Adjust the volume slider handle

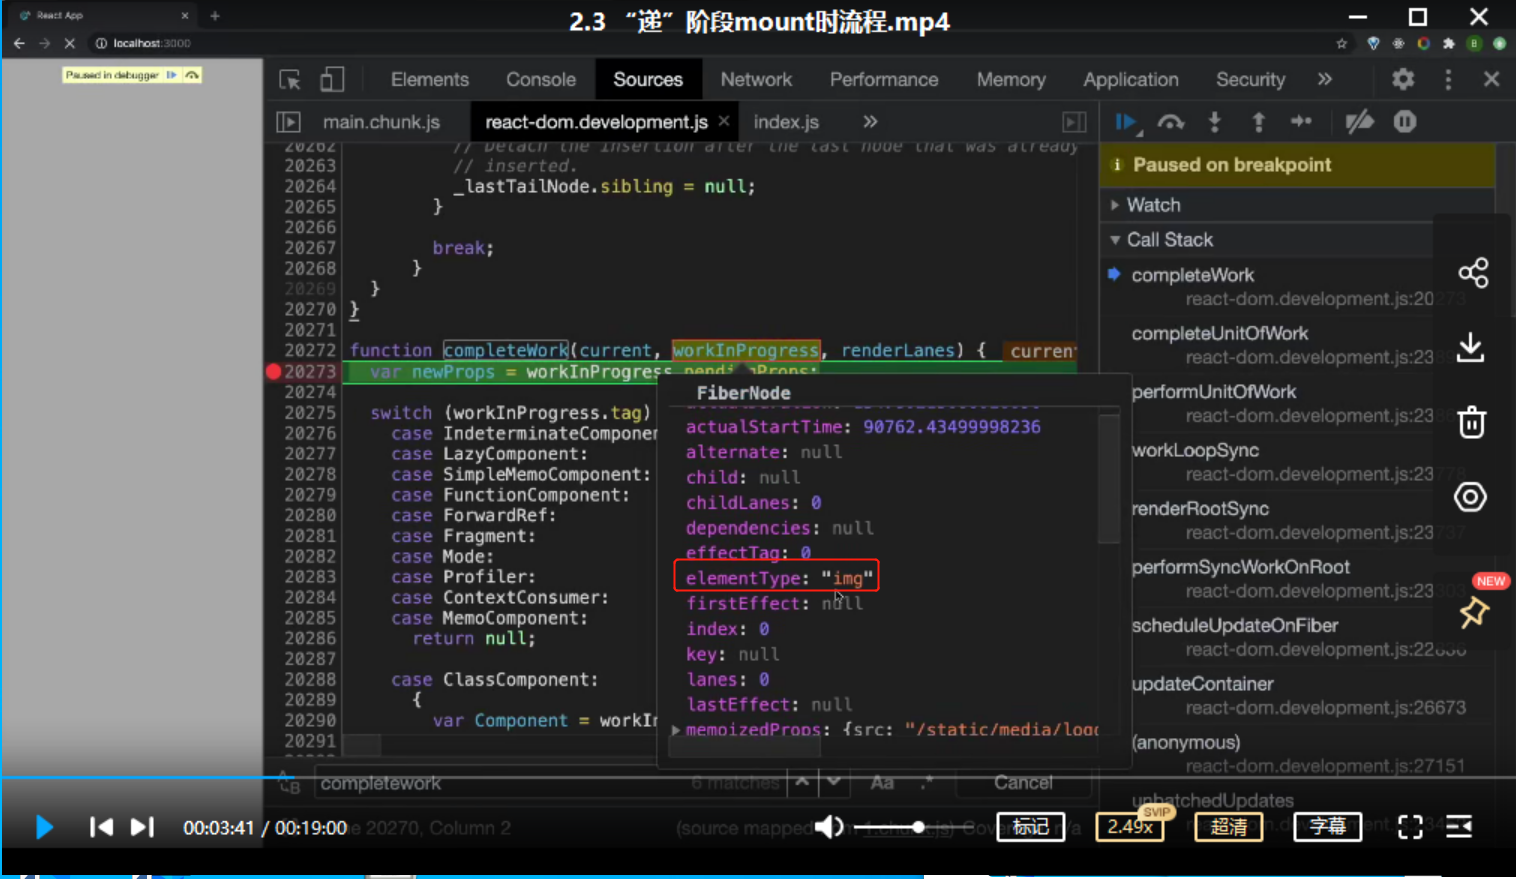(x=918, y=827)
